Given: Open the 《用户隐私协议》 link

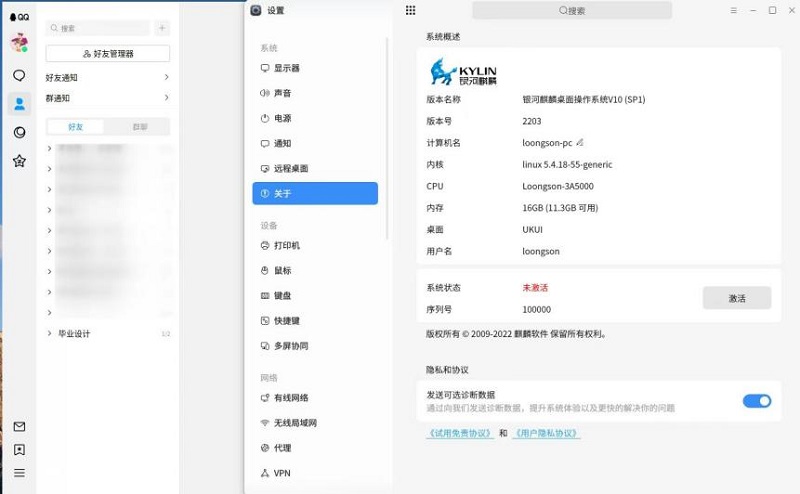Looking at the screenshot, I should click(x=546, y=434).
